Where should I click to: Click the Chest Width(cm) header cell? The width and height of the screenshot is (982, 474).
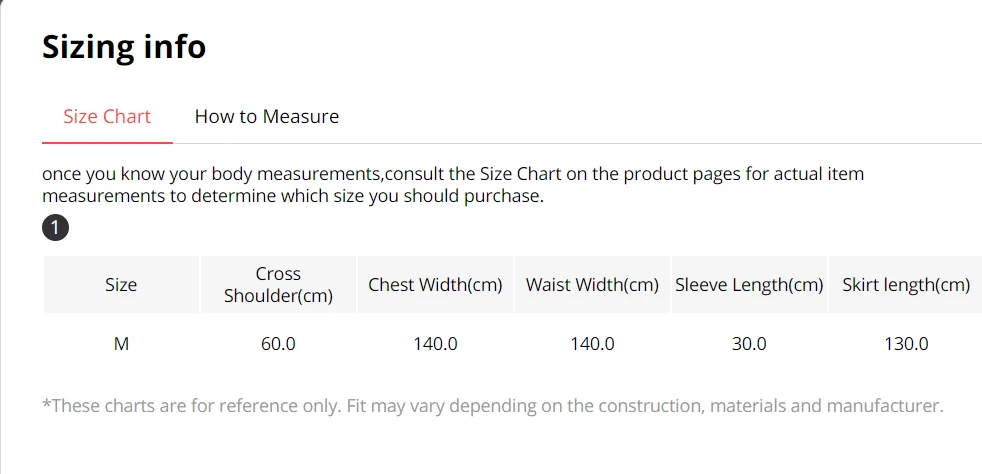(435, 285)
